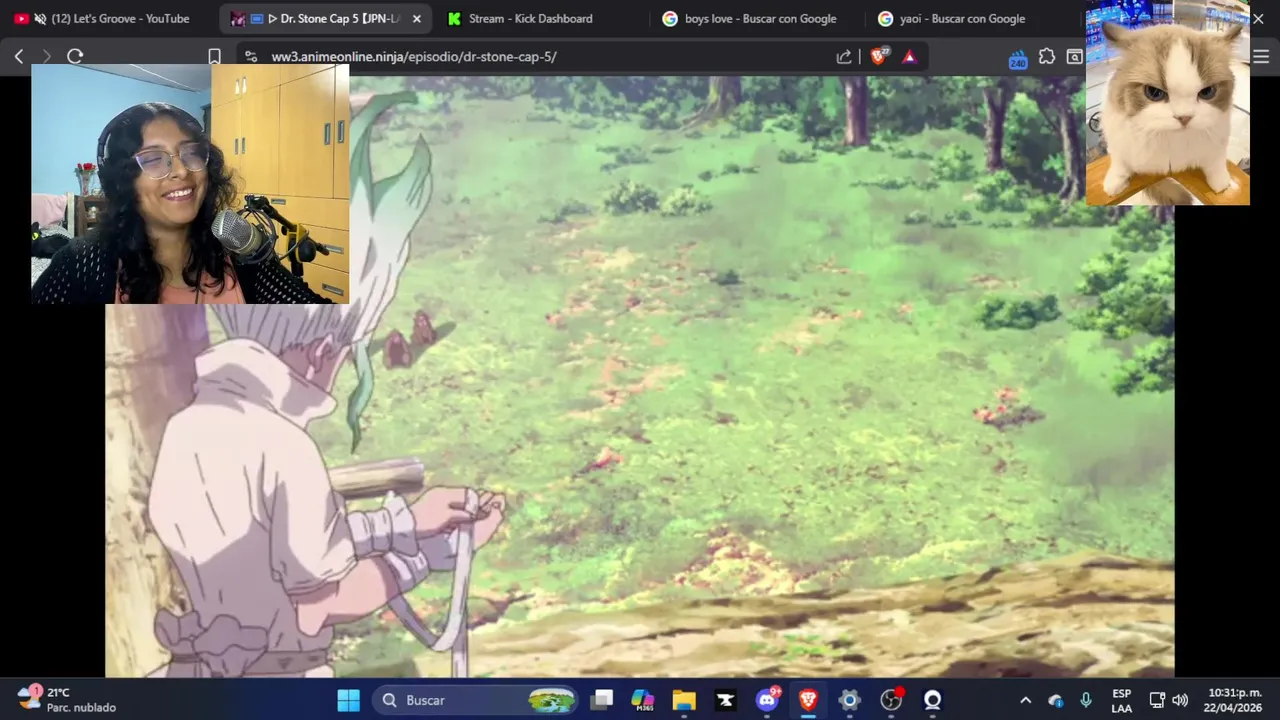1280x720 pixels.
Task: Open the Extensions puzzle piece menu
Action: (x=1047, y=56)
